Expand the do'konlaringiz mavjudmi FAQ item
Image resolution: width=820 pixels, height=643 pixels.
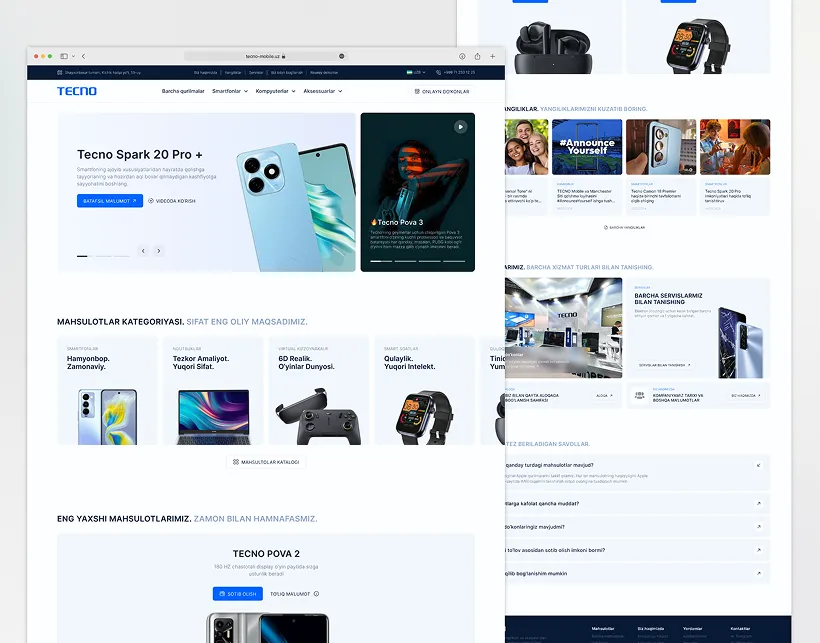[758, 527]
